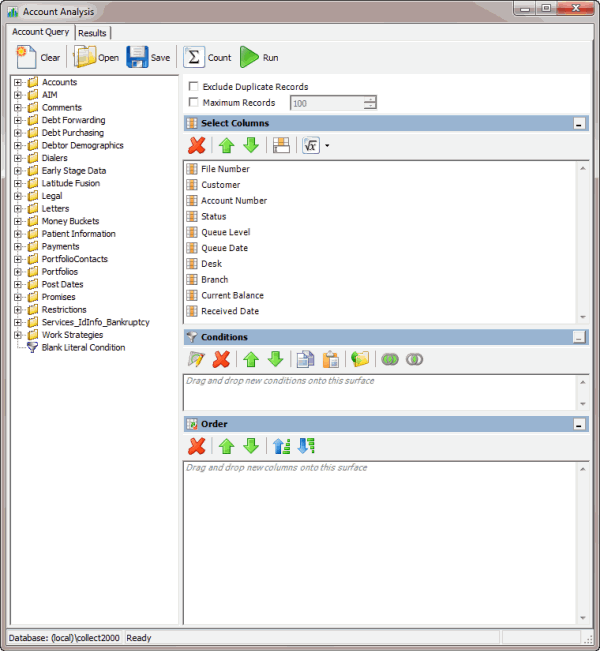Select the Latitude Fusion folder
The height and width of the screenshot is (651, 600).
pos(71,183)
